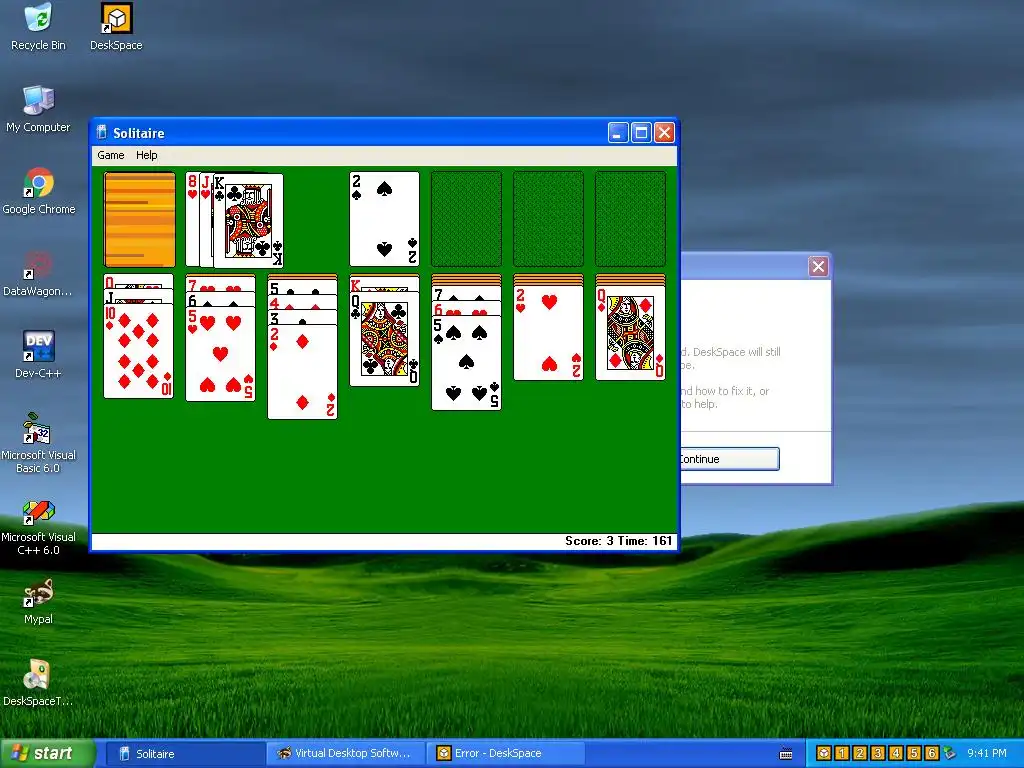1024x768 pixels.
Task: Select the Queen of Diamonds card
Action: [x=630, y=333]
